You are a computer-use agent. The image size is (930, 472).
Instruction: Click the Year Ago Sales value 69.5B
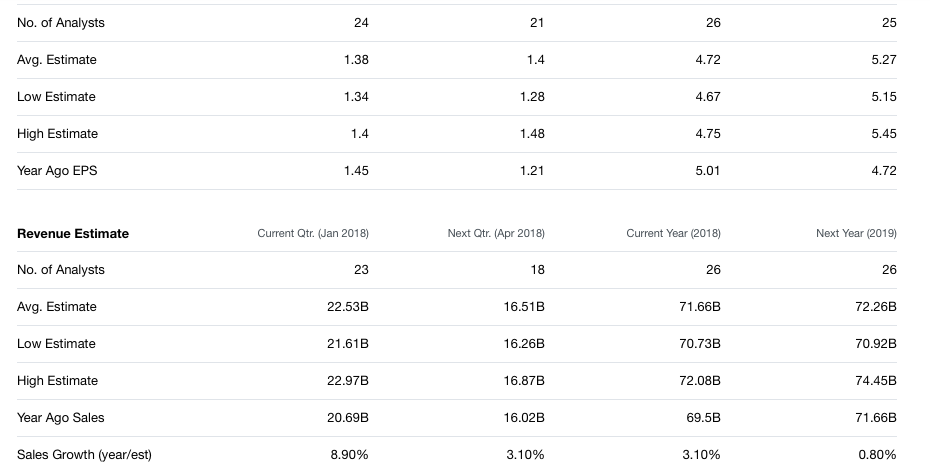pos(703,417)
